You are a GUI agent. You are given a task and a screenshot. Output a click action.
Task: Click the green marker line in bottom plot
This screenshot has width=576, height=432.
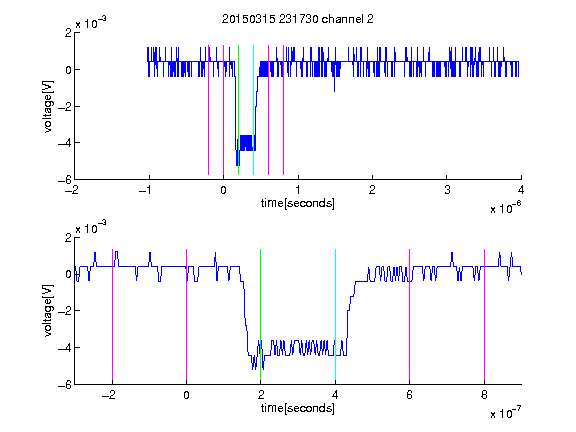(x=260, y=315)
